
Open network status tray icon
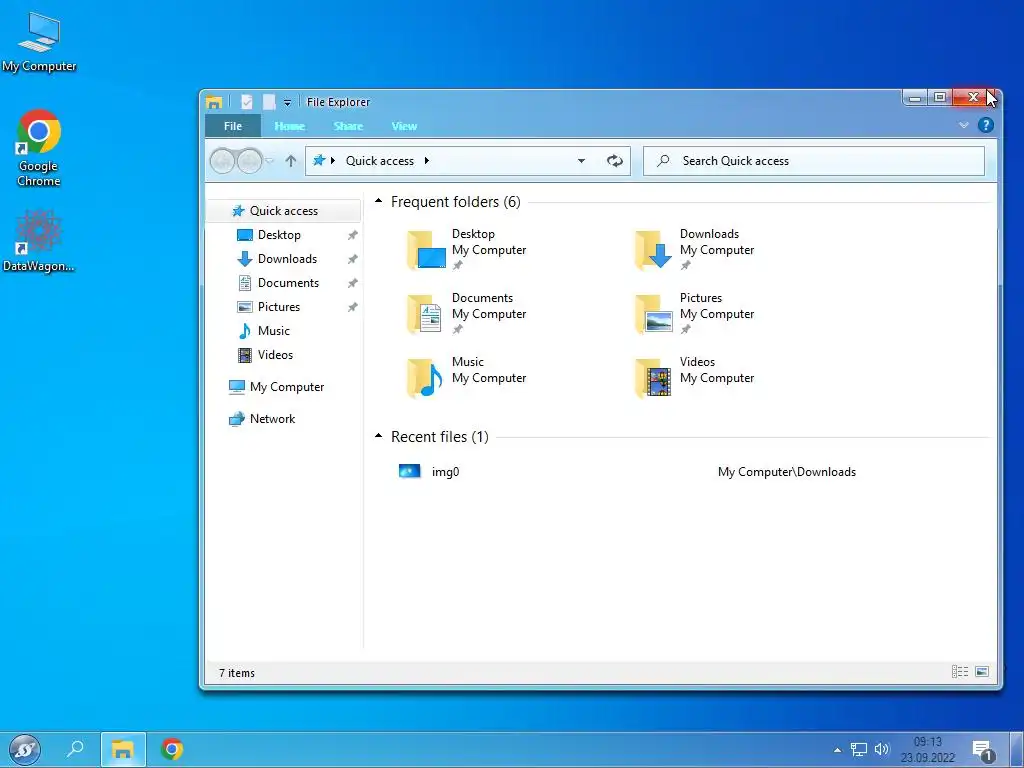coord(858,749)
